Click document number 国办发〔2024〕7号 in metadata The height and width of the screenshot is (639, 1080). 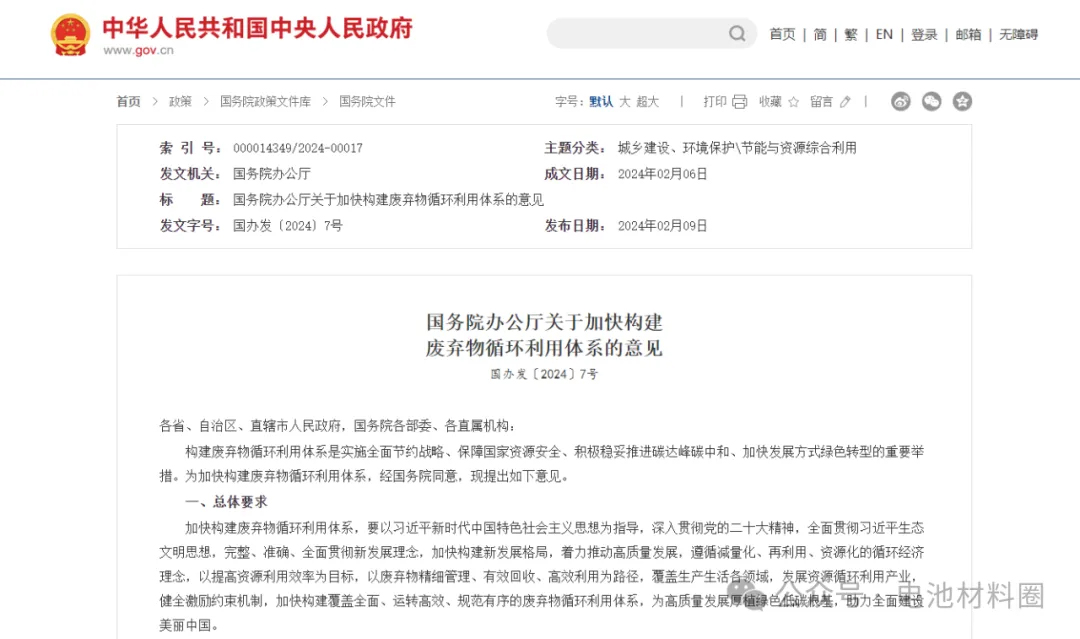pos(287,226)
